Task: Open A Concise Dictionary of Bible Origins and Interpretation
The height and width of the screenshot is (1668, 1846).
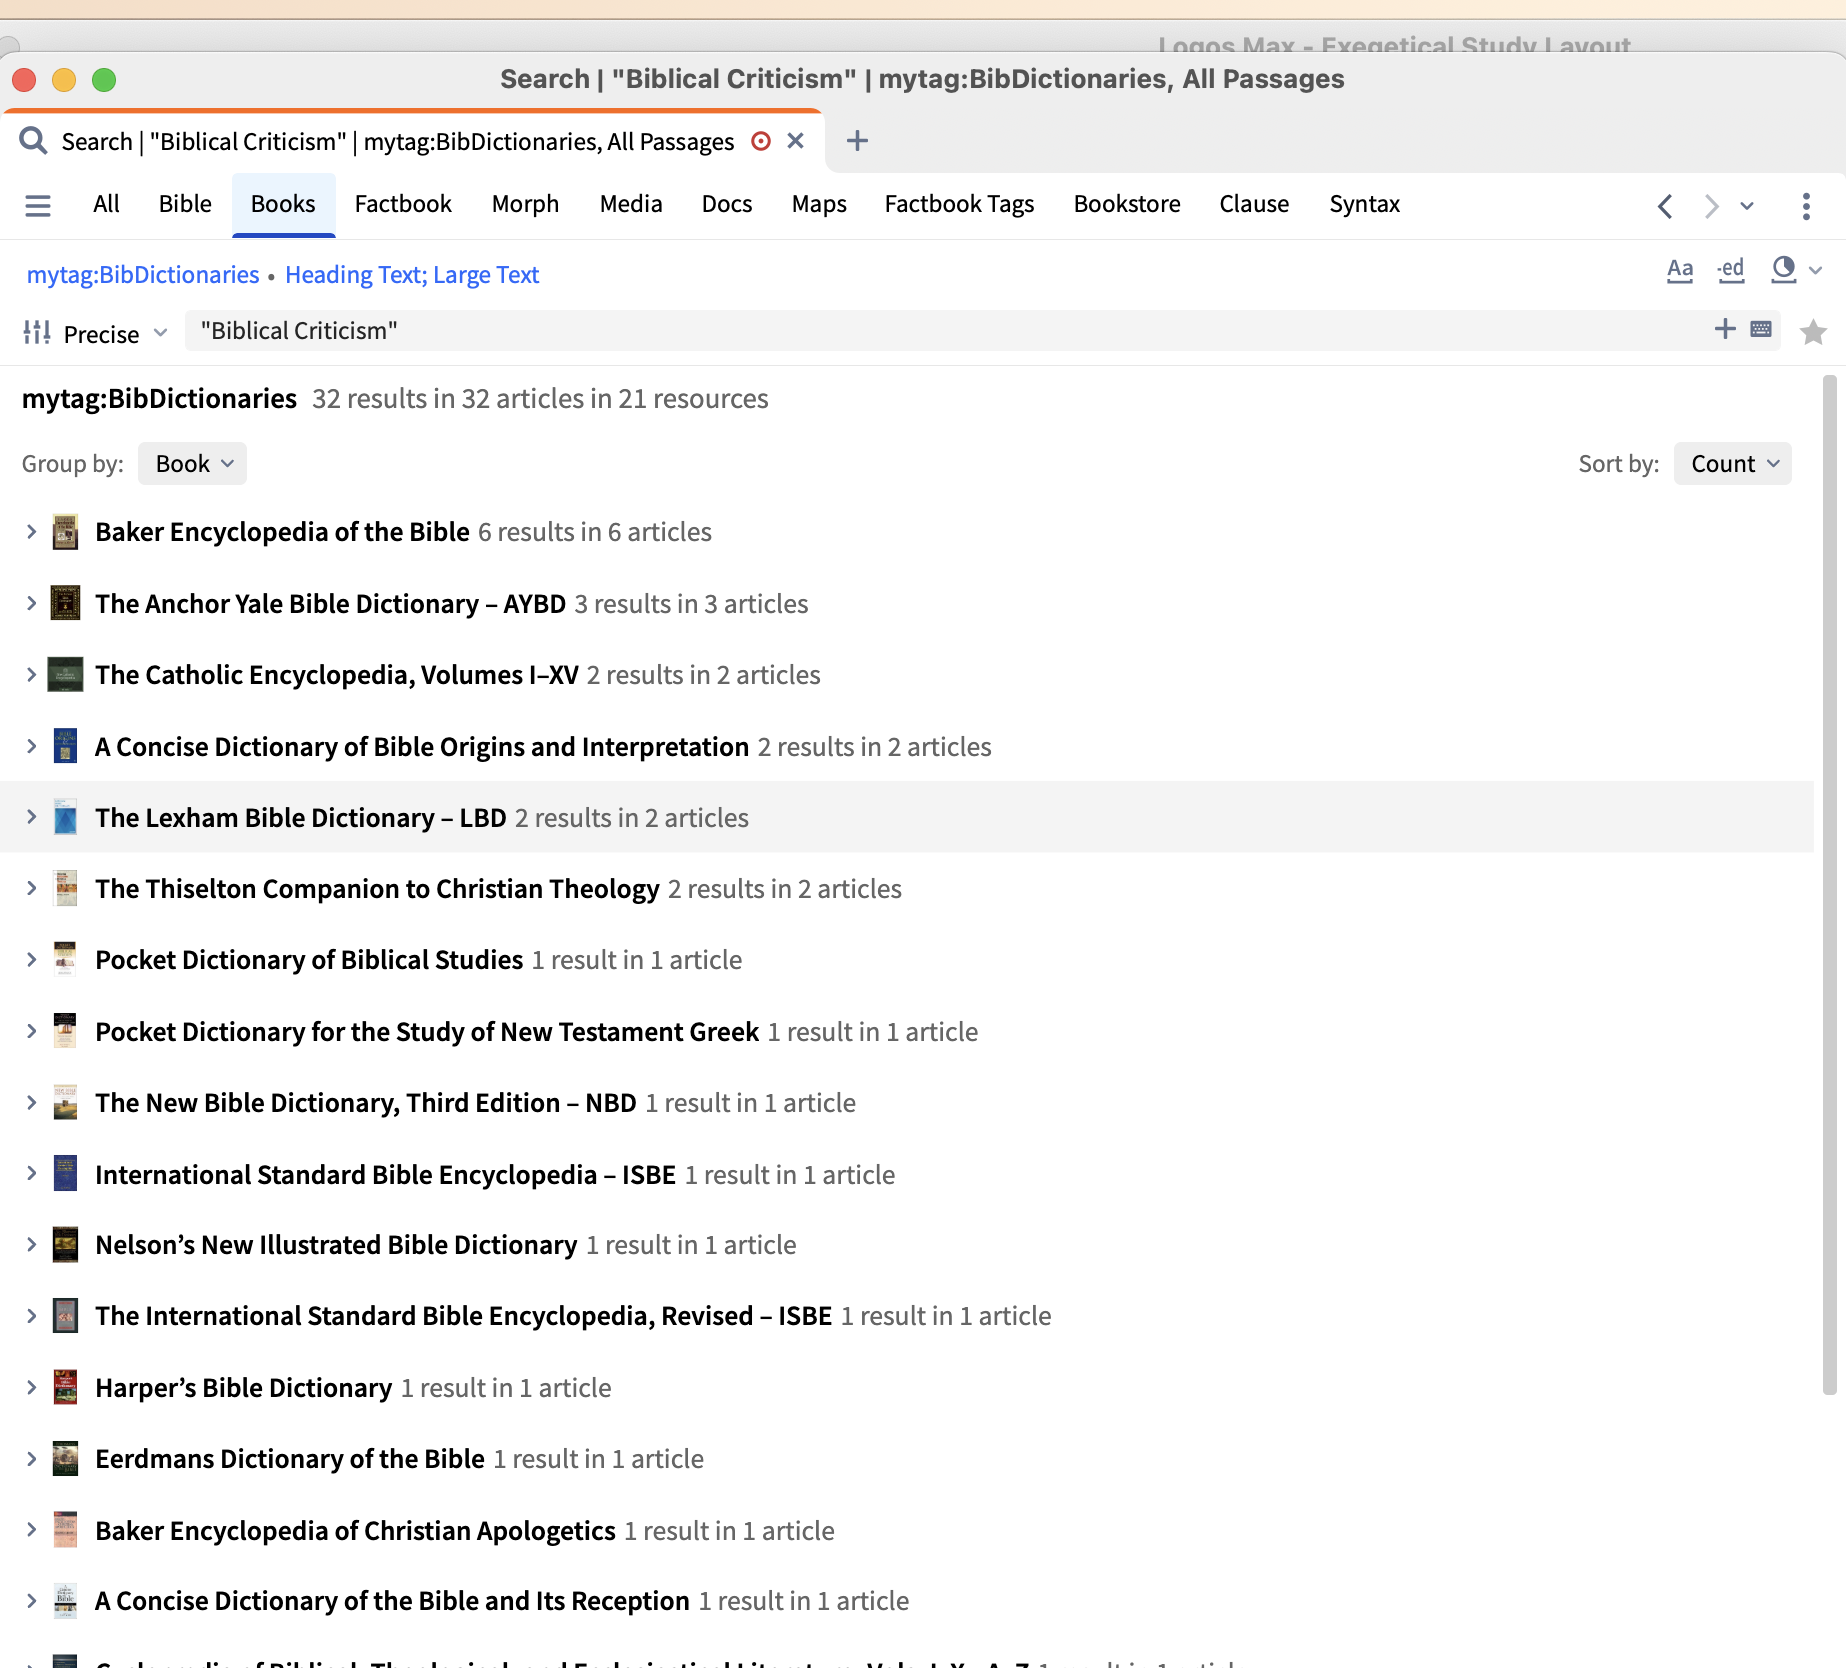Action: coord(422,747)
